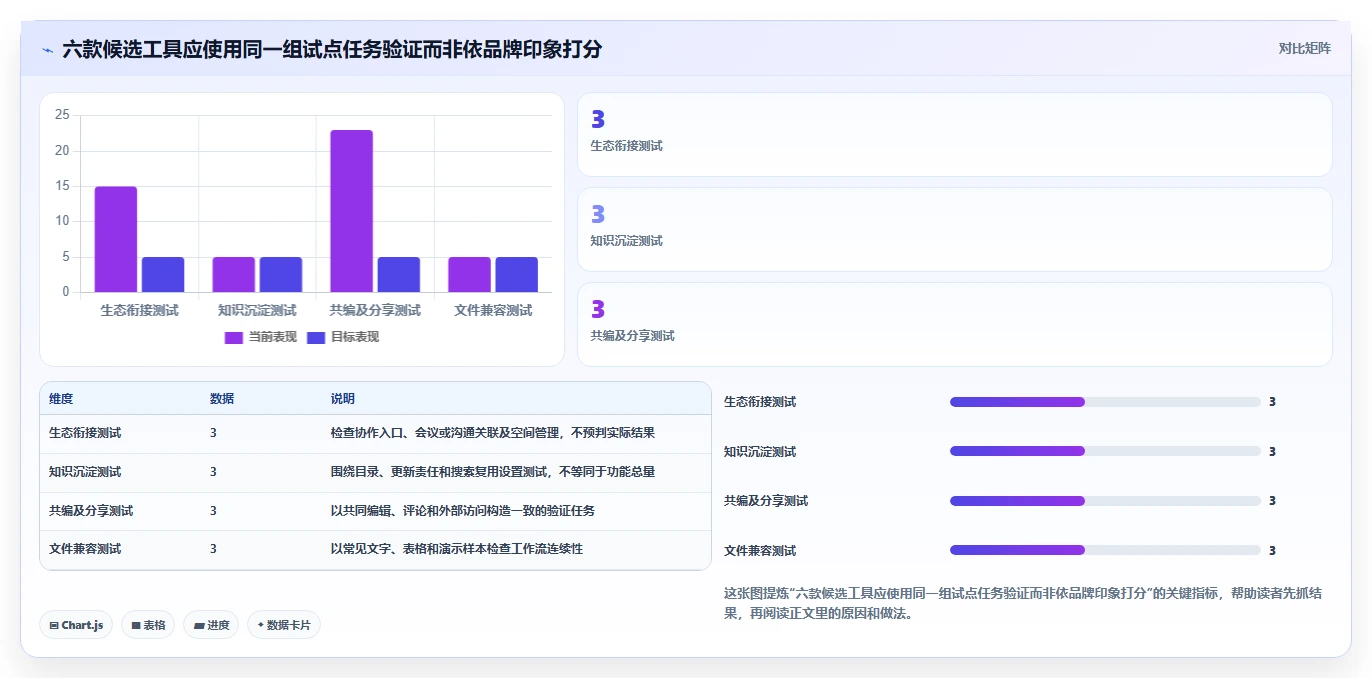This screenshot has width=1372, height=678.
Task: Click the 共编及分享测试 当前表现 bar in chart
Action: (351, 211)
